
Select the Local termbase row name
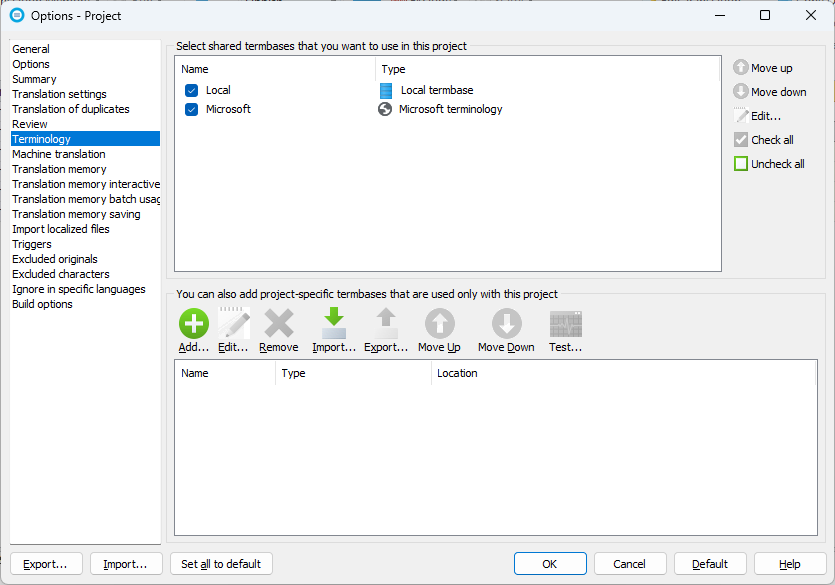tap(218, 90)
